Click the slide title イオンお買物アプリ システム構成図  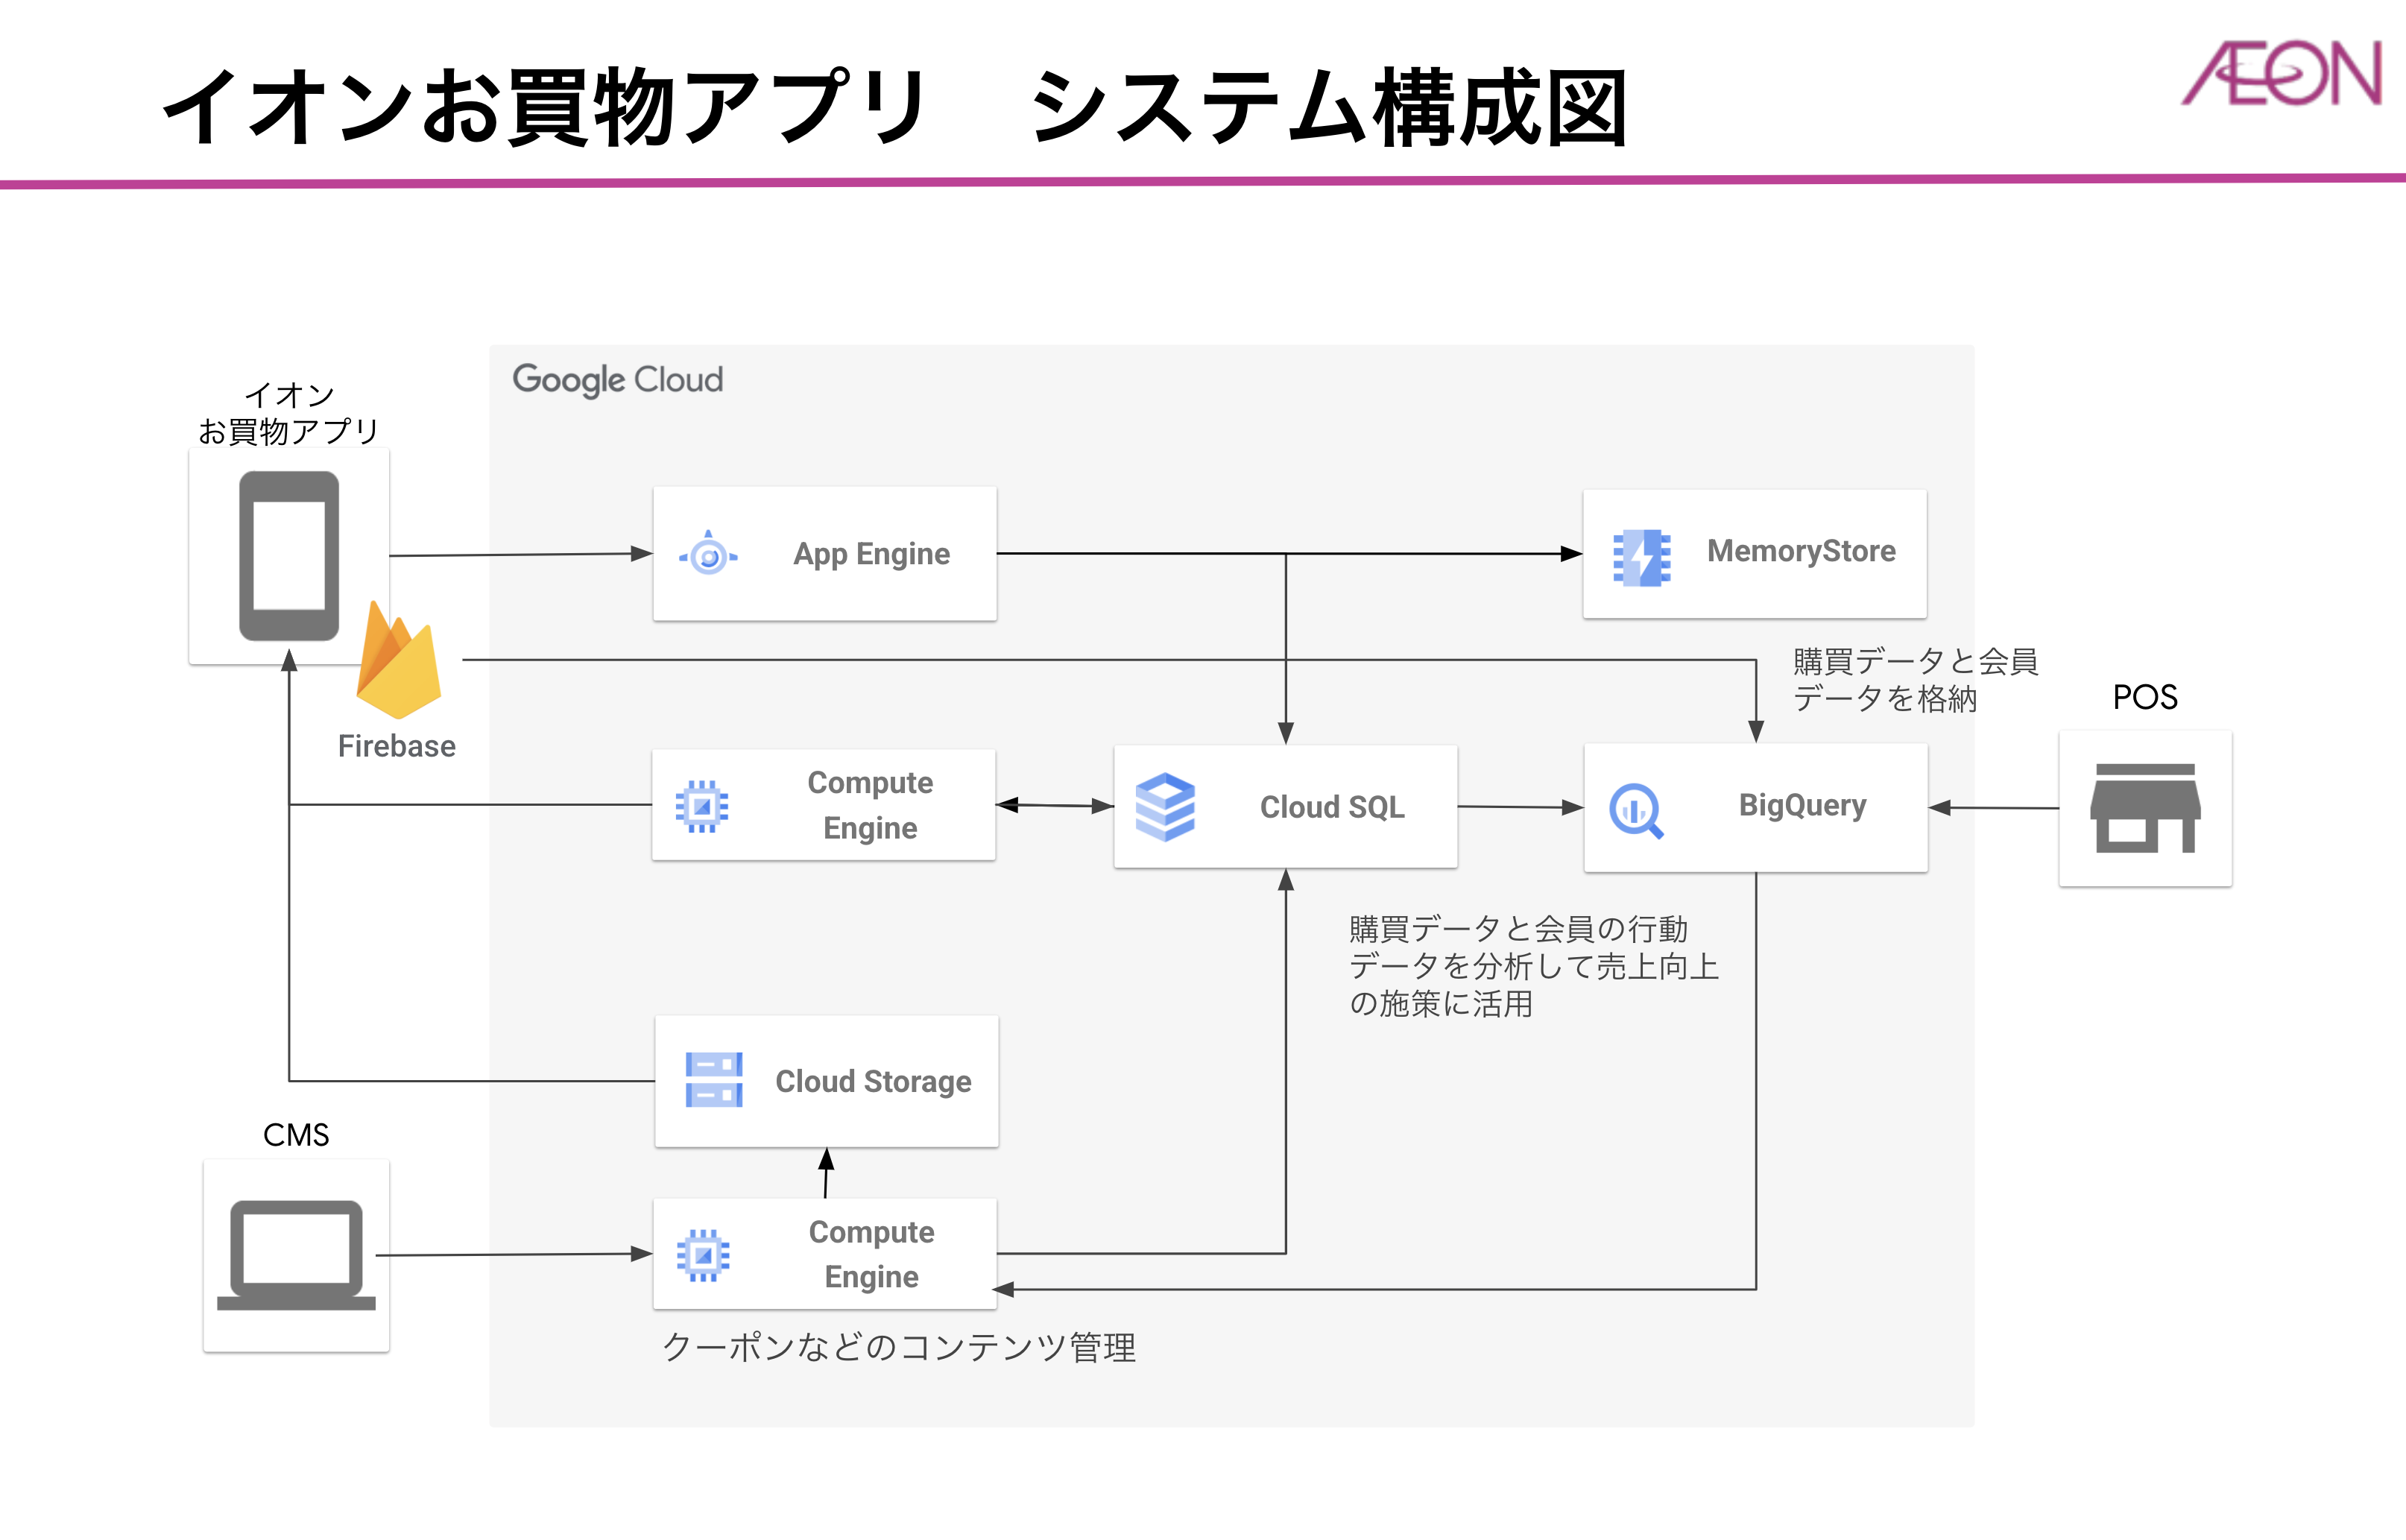[895, 107]
